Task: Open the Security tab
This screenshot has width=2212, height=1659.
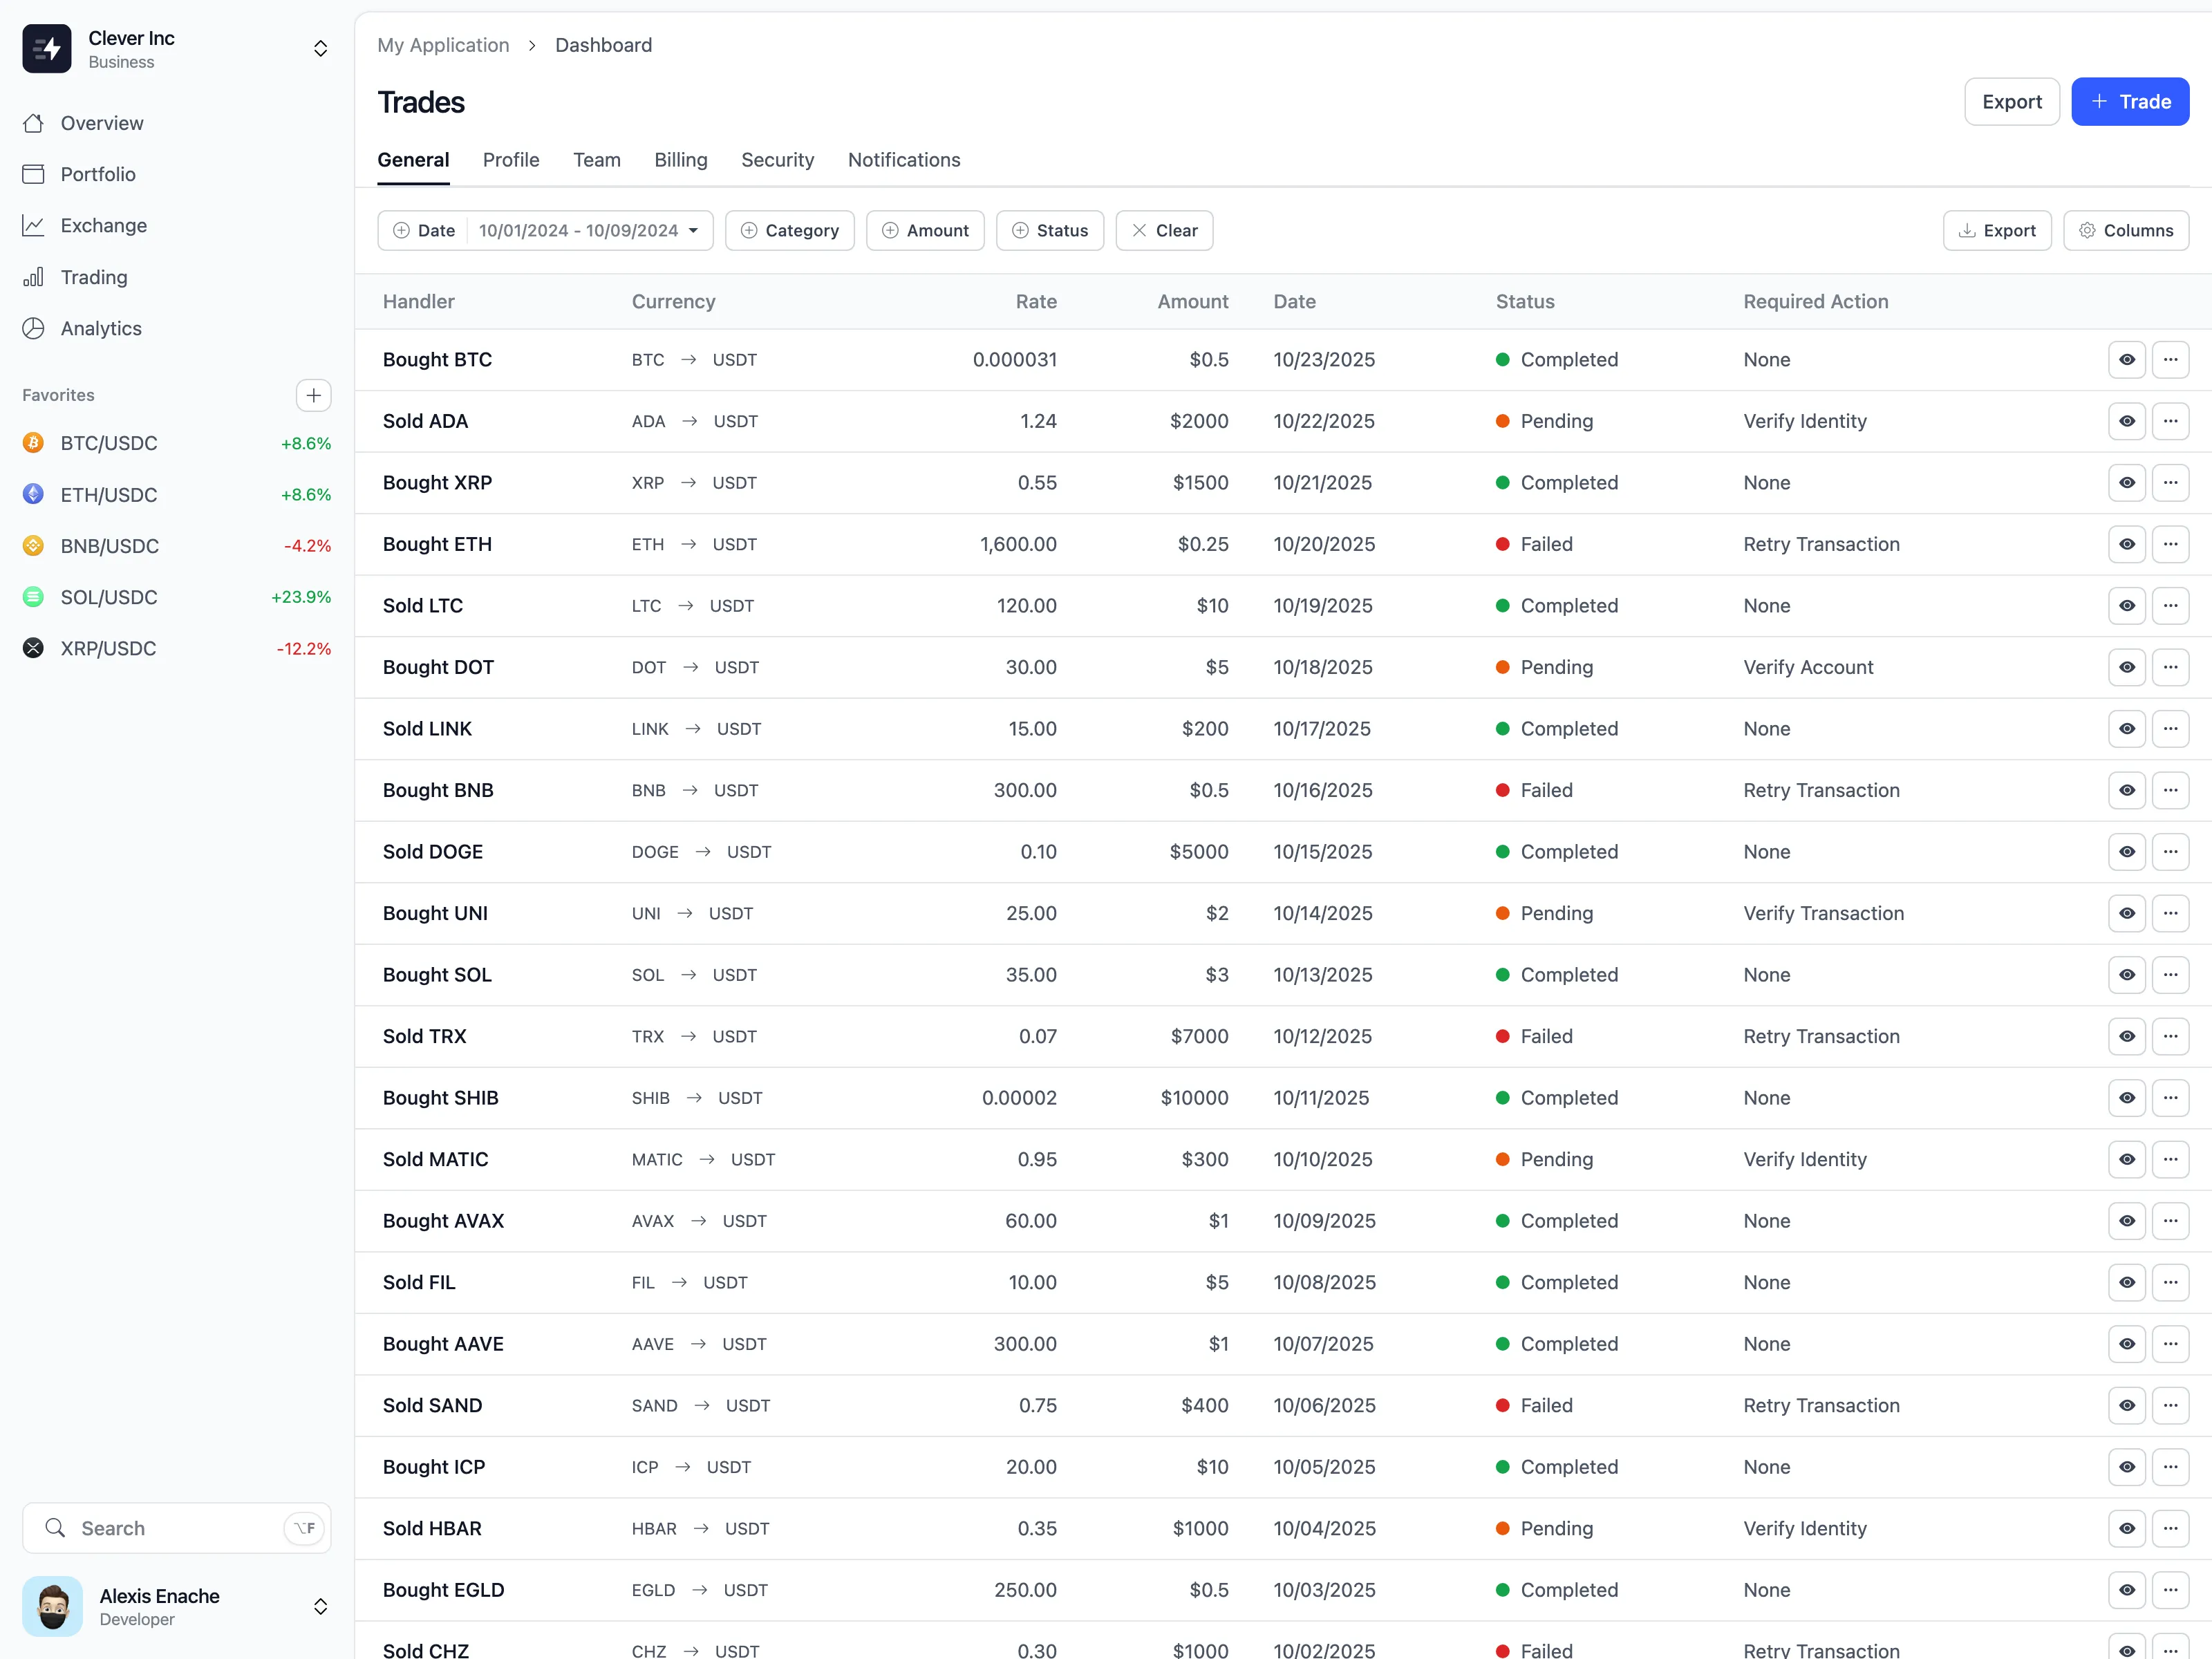Action: click(777, 160)
